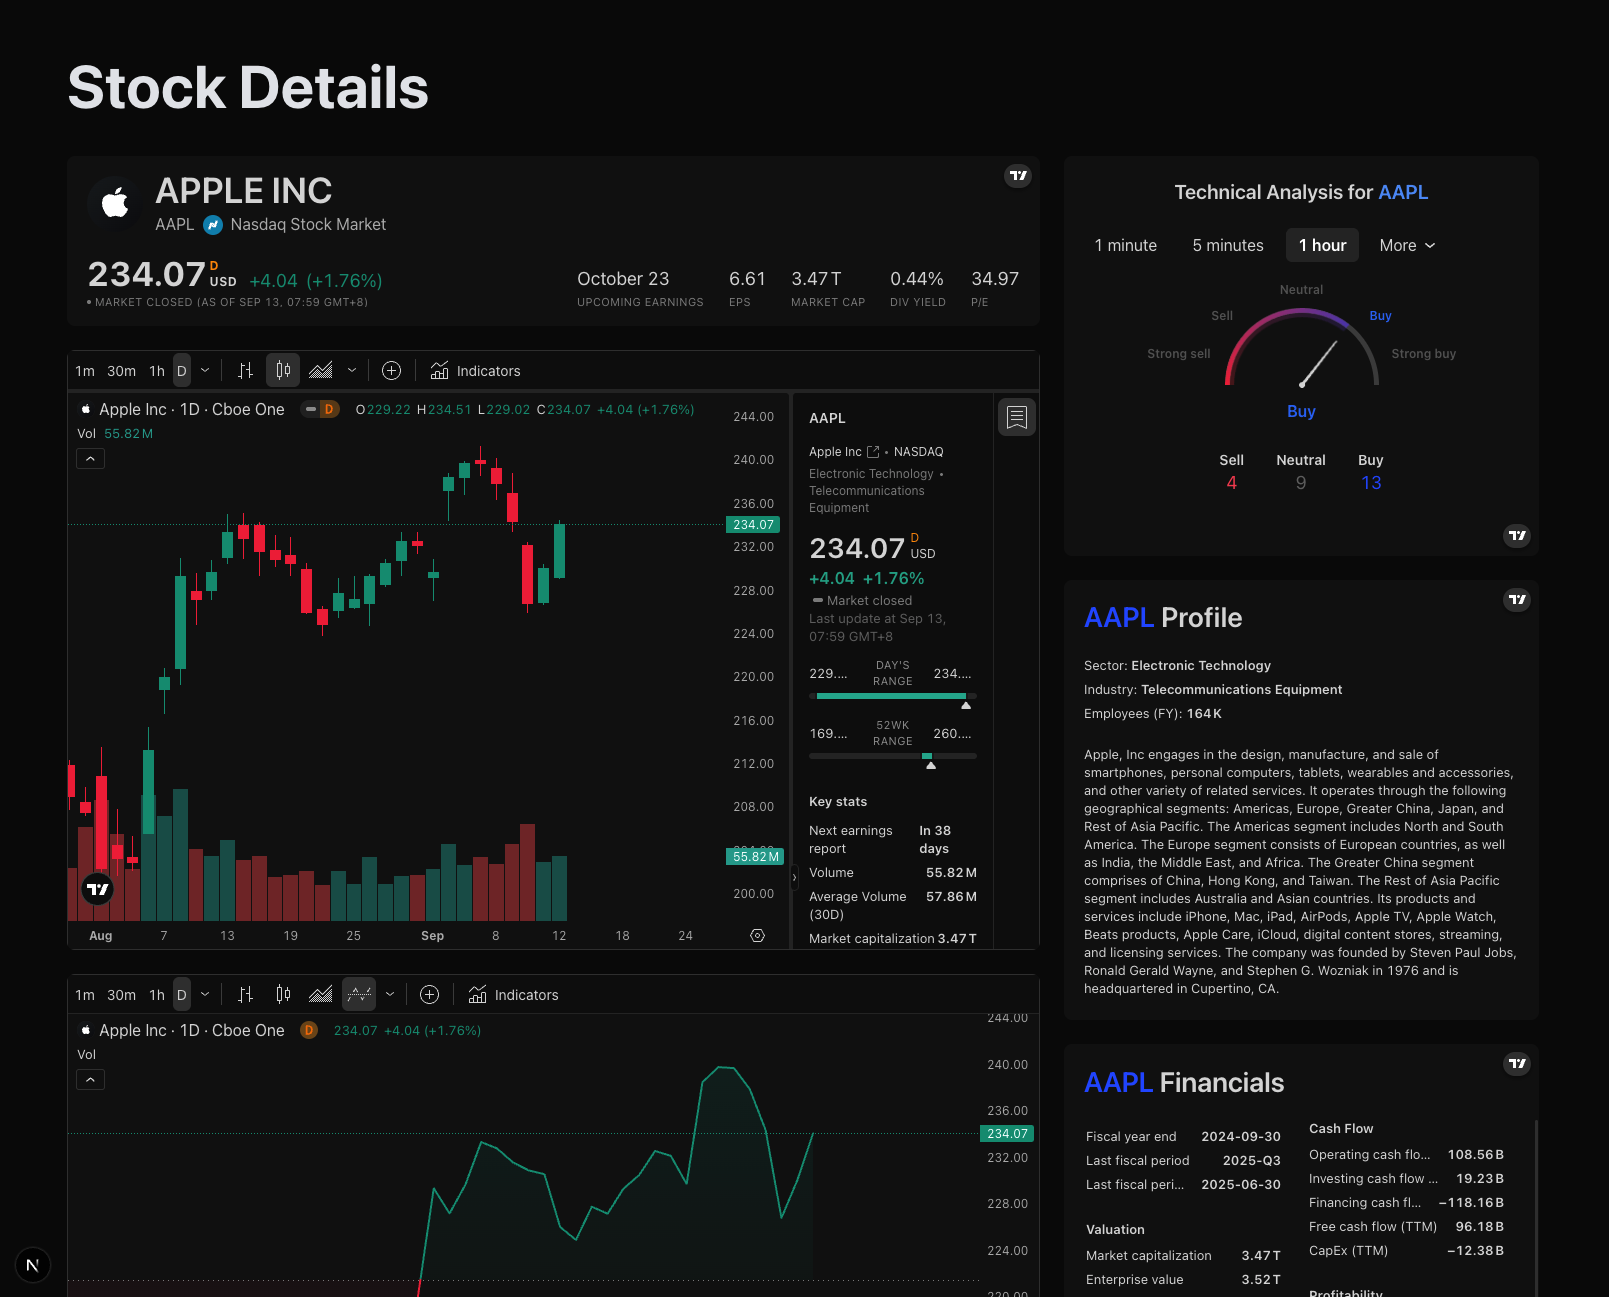Click TradingView logo in AAPL Profile widget
Image resolution: width=1609 pixels, height=1297 pixels.
coord(1517,600)
